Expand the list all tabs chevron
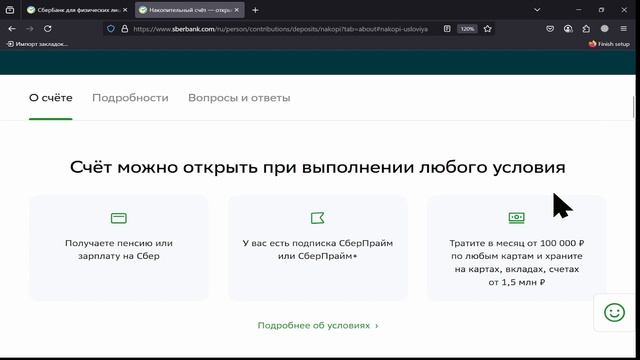The width and height of the screenshot is (640, 360). click(537, 10)
